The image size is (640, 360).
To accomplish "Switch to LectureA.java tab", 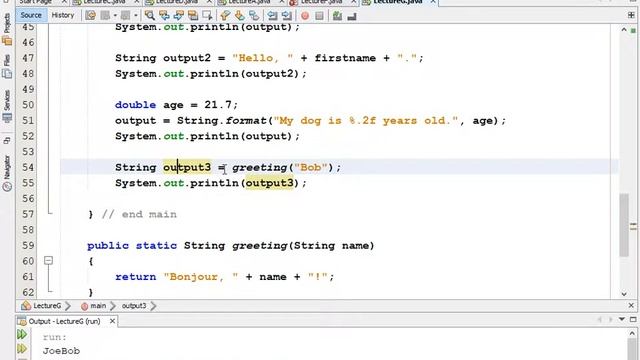I will [249, 2].
